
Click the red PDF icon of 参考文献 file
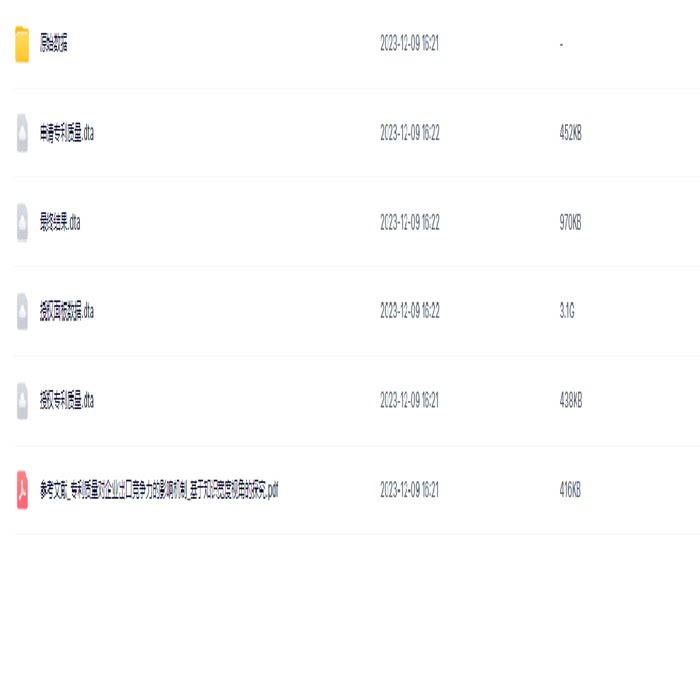[22, 490]
